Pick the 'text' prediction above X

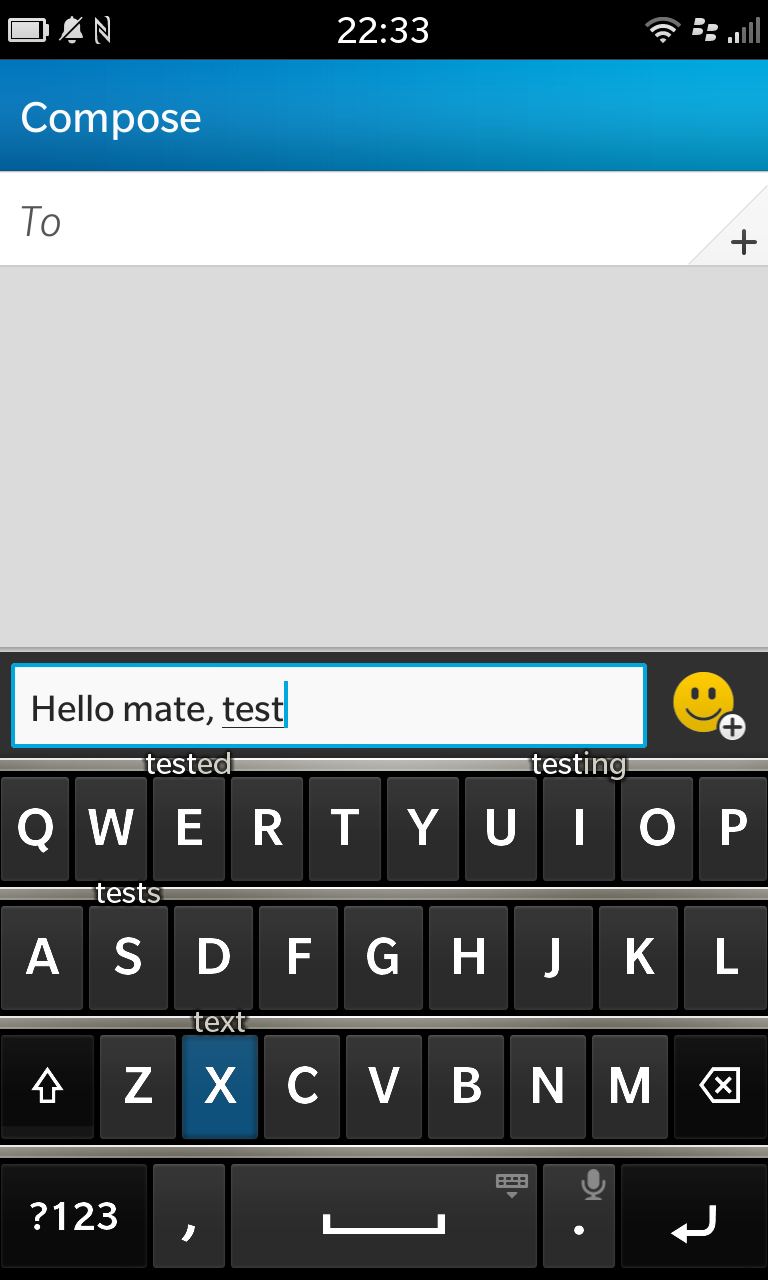point(219,1022)
